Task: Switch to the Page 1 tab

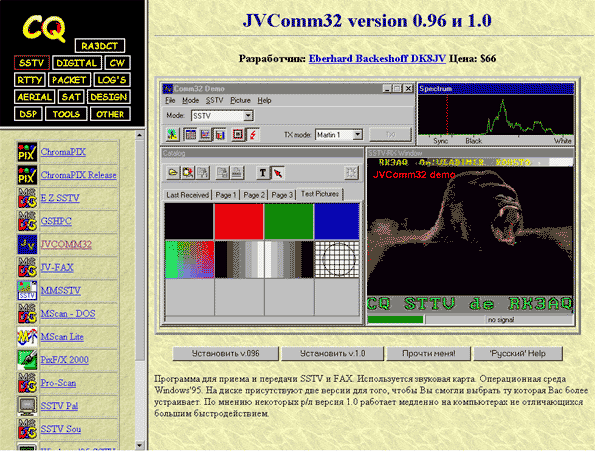Action: [226, 195]
